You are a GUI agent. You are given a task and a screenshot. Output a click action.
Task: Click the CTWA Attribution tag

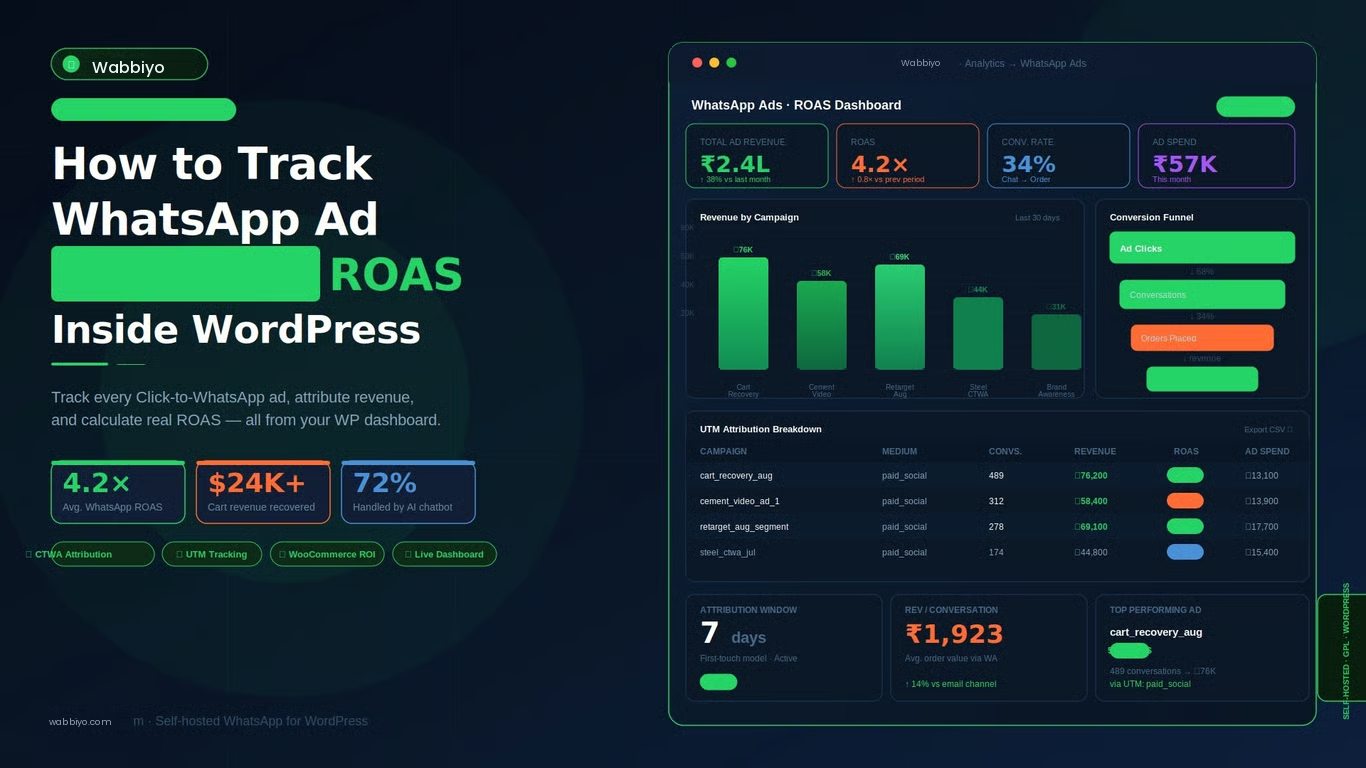click(x=103, y=554)
